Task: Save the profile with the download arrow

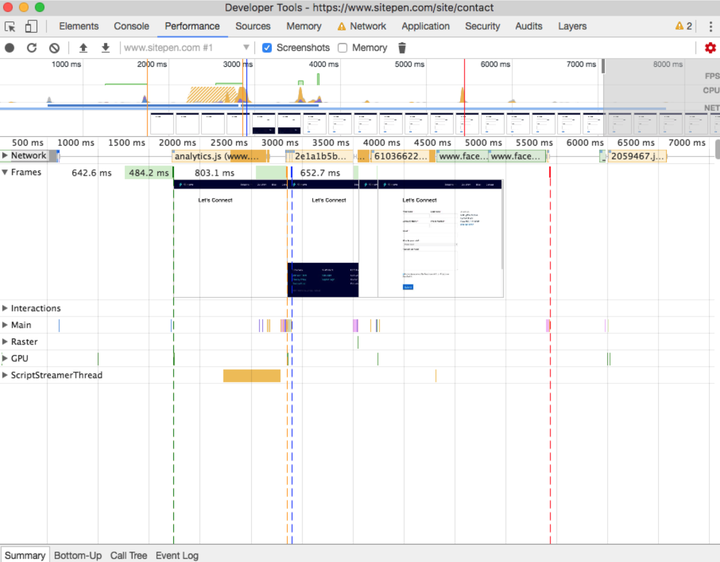Action: point(106,48)
